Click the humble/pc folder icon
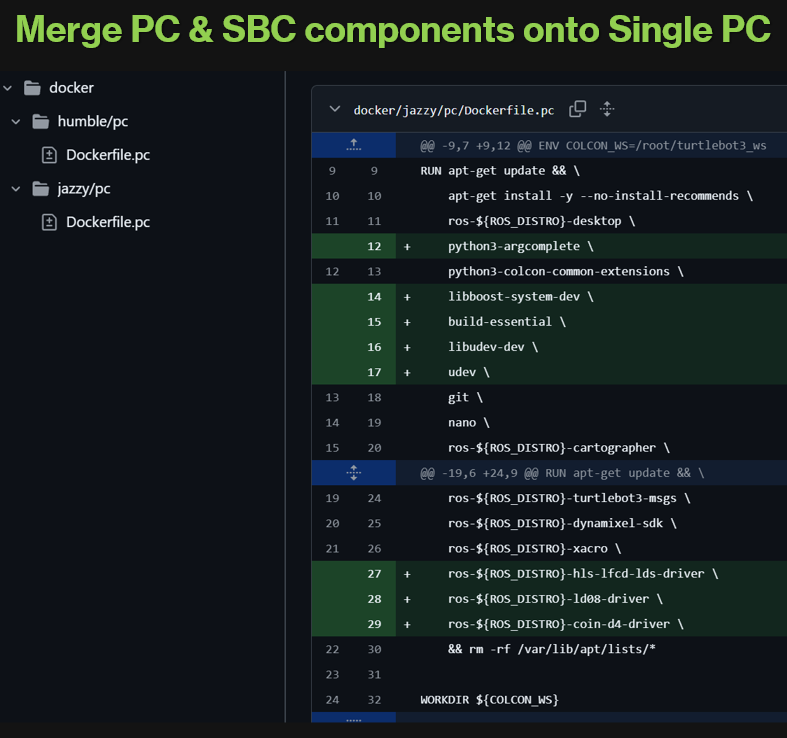This screenshot has width=787, height=738. (x=41, y=121)
